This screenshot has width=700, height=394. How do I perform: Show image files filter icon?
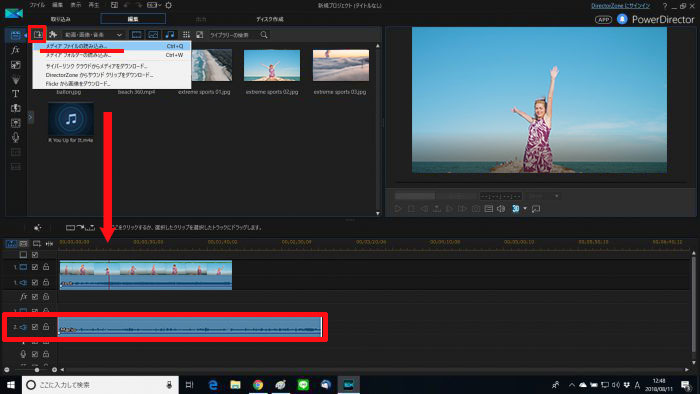[x=153, y=34]
